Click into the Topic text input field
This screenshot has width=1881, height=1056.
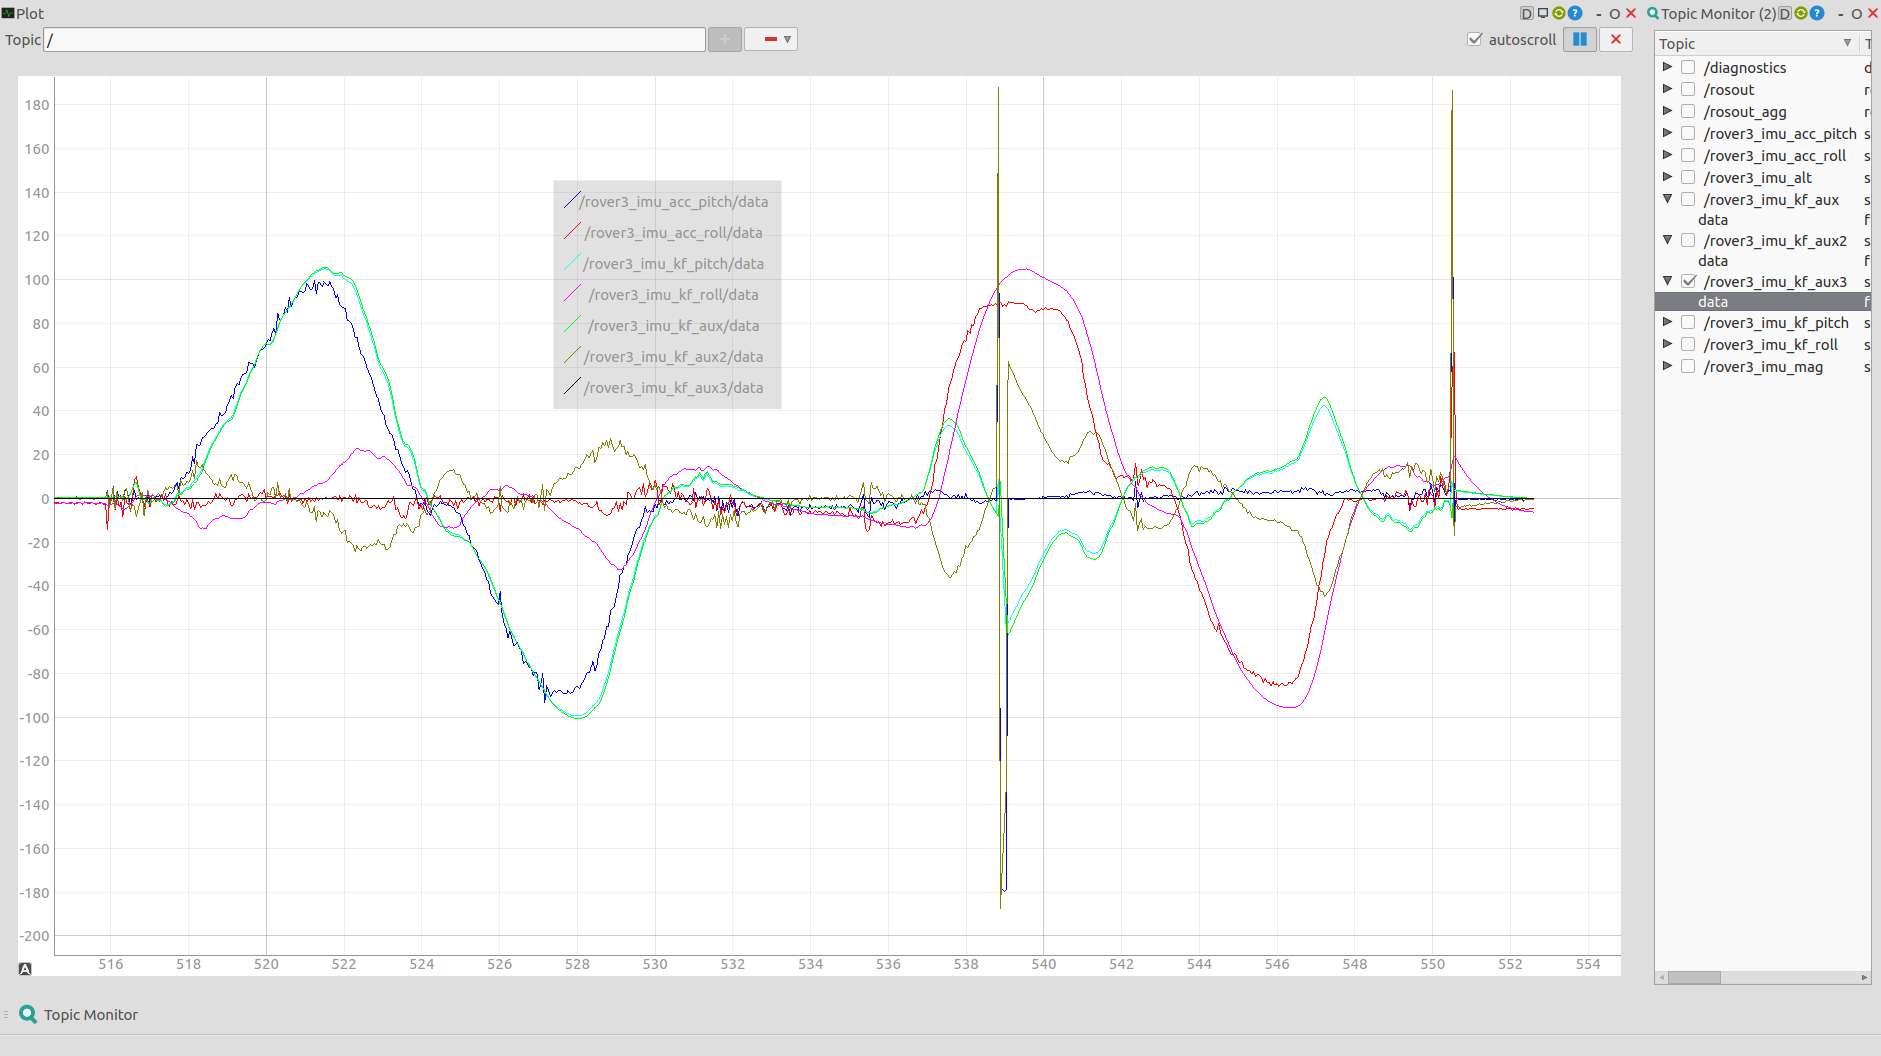(x=375, y=40)
